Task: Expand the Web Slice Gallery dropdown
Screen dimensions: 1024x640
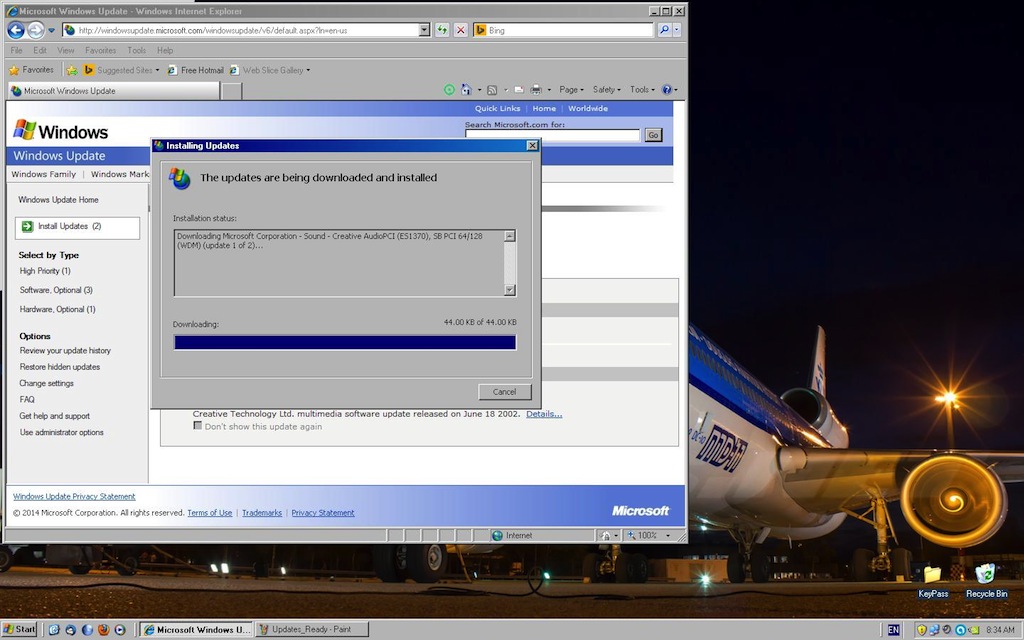Action: click(x=308, y=70)
